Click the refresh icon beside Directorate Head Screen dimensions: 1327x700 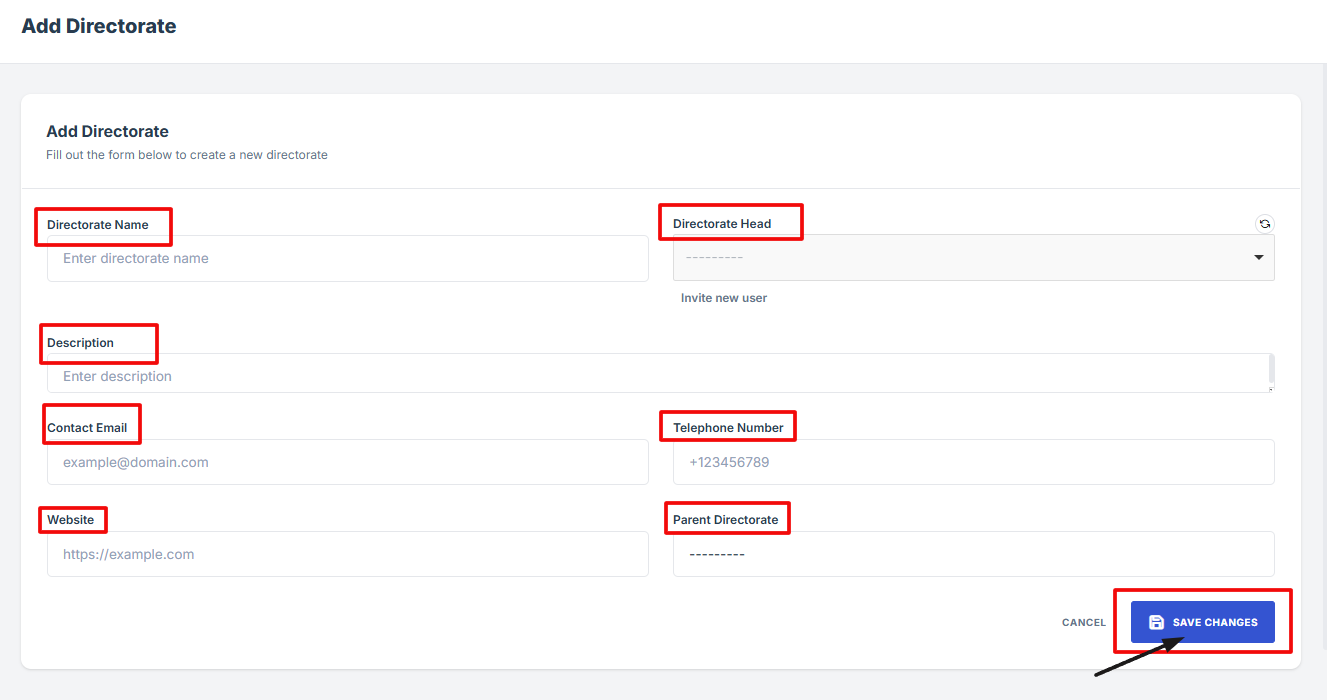pos(1265,224)
